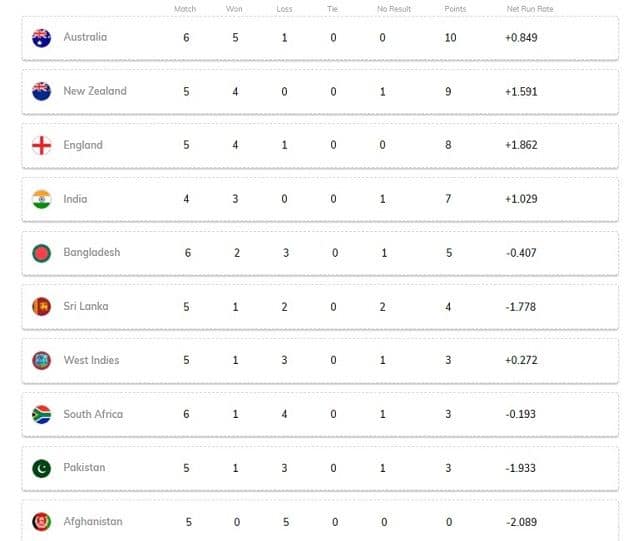This screenshot has width=628, height=541.
Task: Select India's net run rate value
Action: (521, 199)
